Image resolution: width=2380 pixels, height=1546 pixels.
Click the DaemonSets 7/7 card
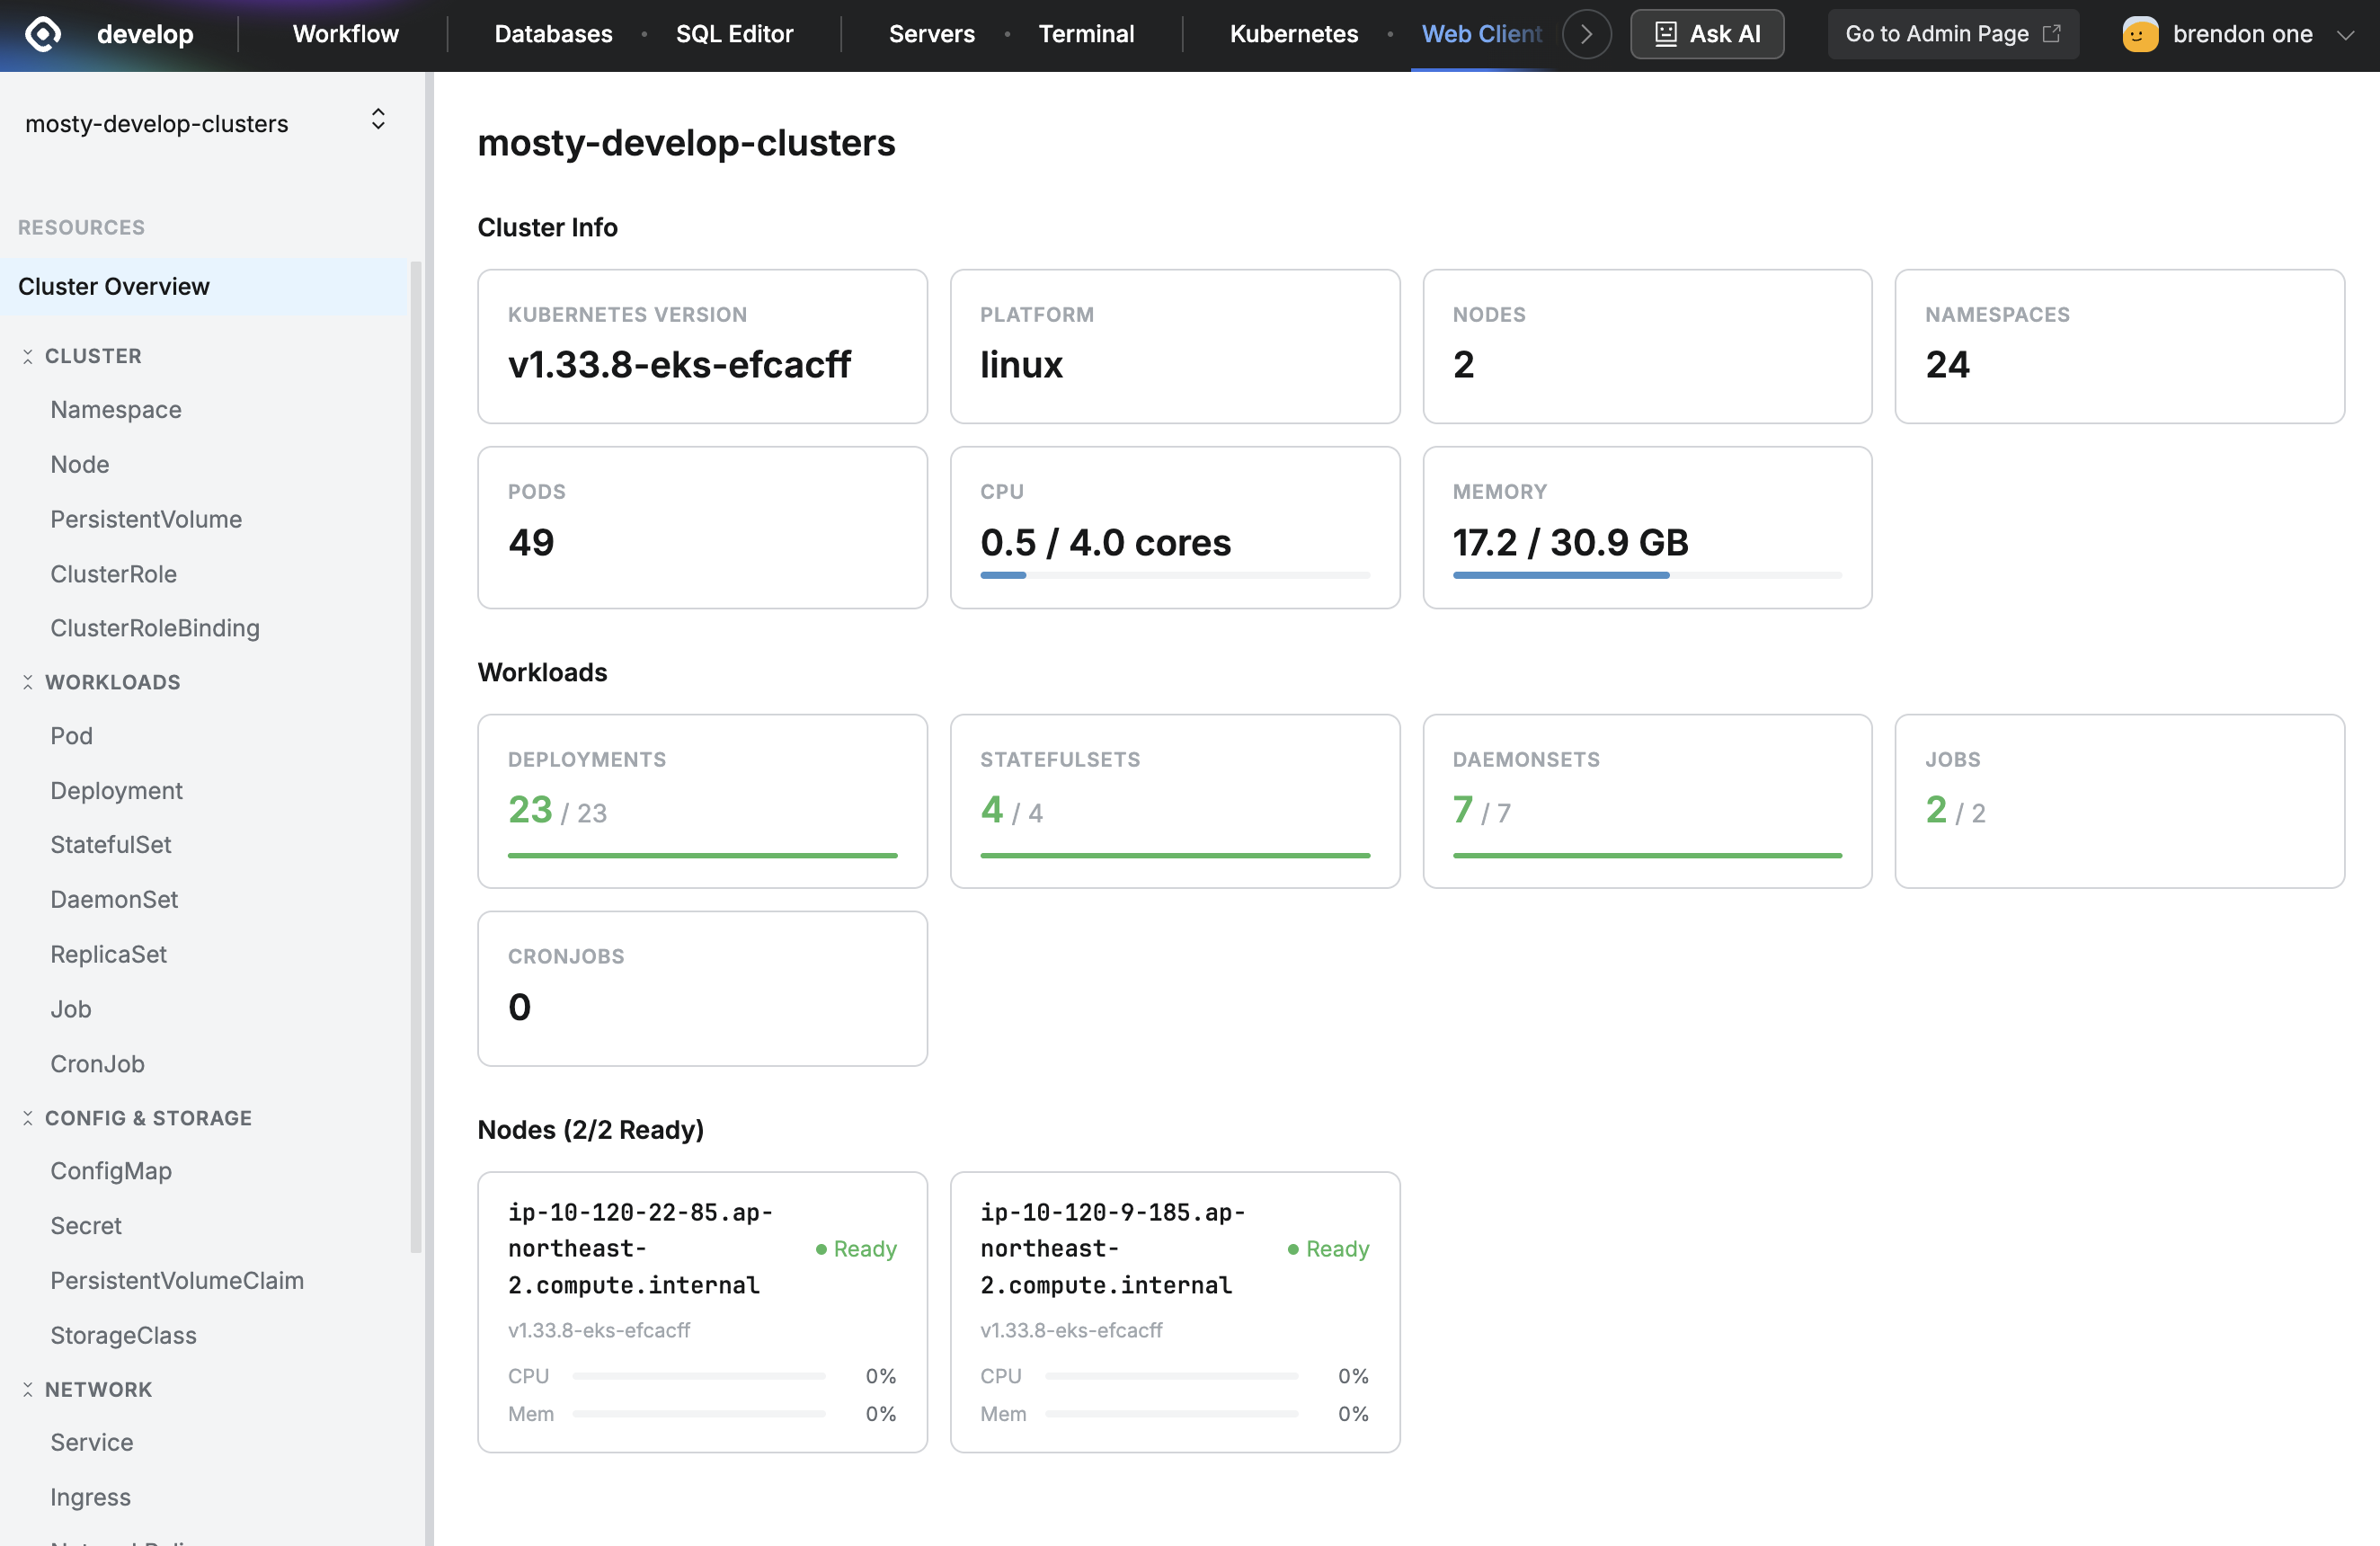1647,801
